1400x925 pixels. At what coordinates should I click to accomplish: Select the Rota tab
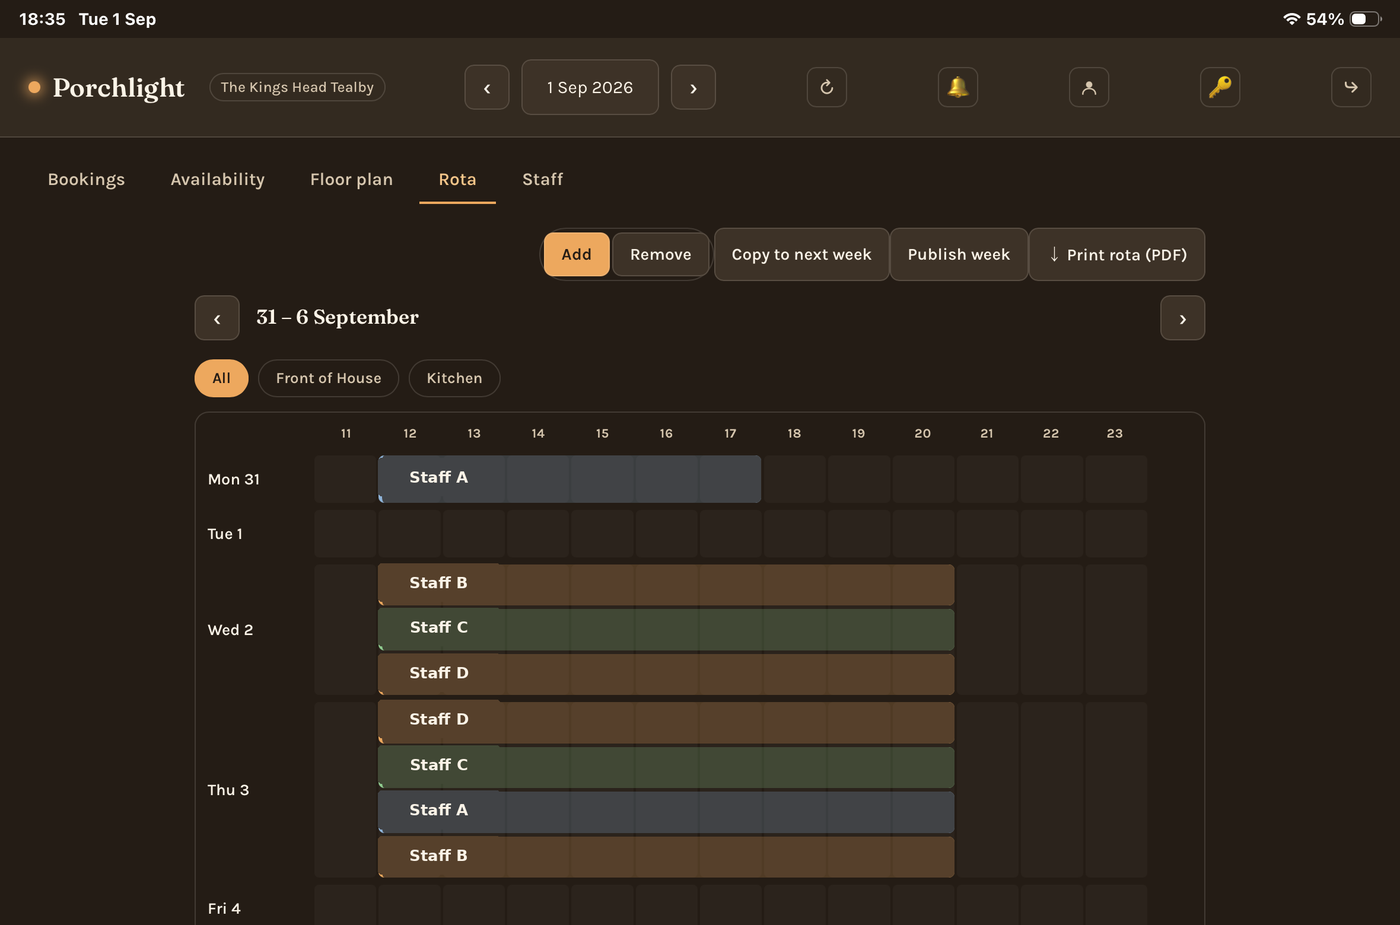(457, 180)
